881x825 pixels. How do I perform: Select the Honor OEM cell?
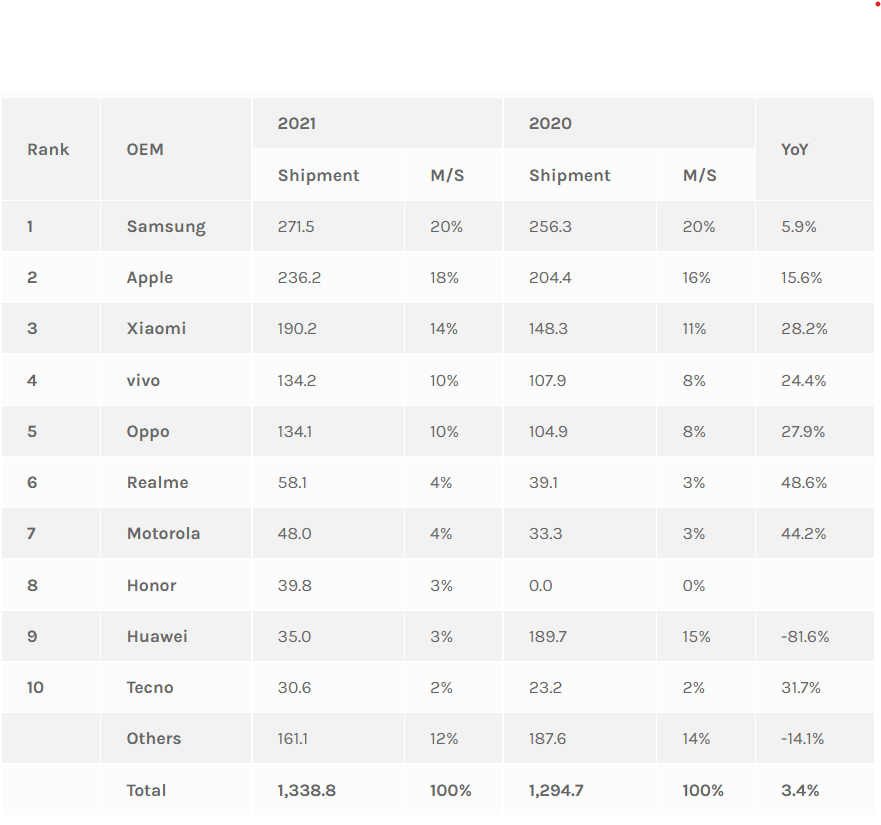(152, 585)
